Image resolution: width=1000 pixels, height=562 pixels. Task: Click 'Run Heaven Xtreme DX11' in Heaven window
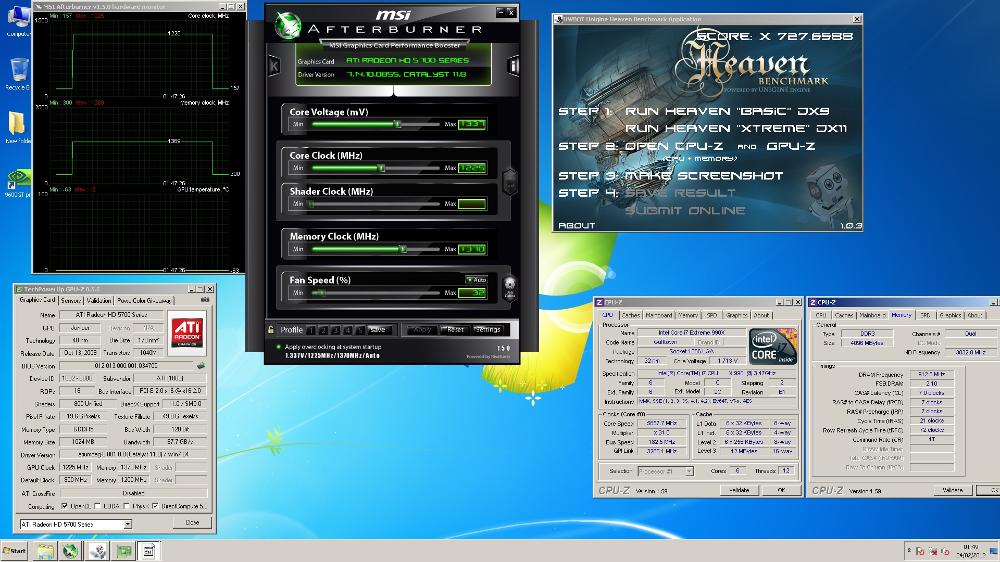click(x=736, y=128)
